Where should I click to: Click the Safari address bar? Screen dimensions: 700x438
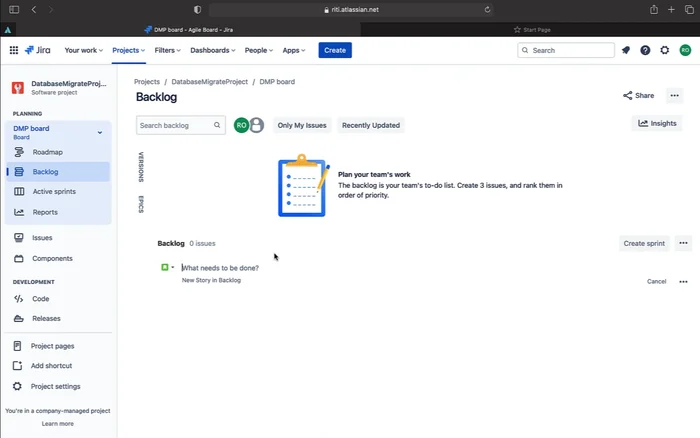click(351, 9)
